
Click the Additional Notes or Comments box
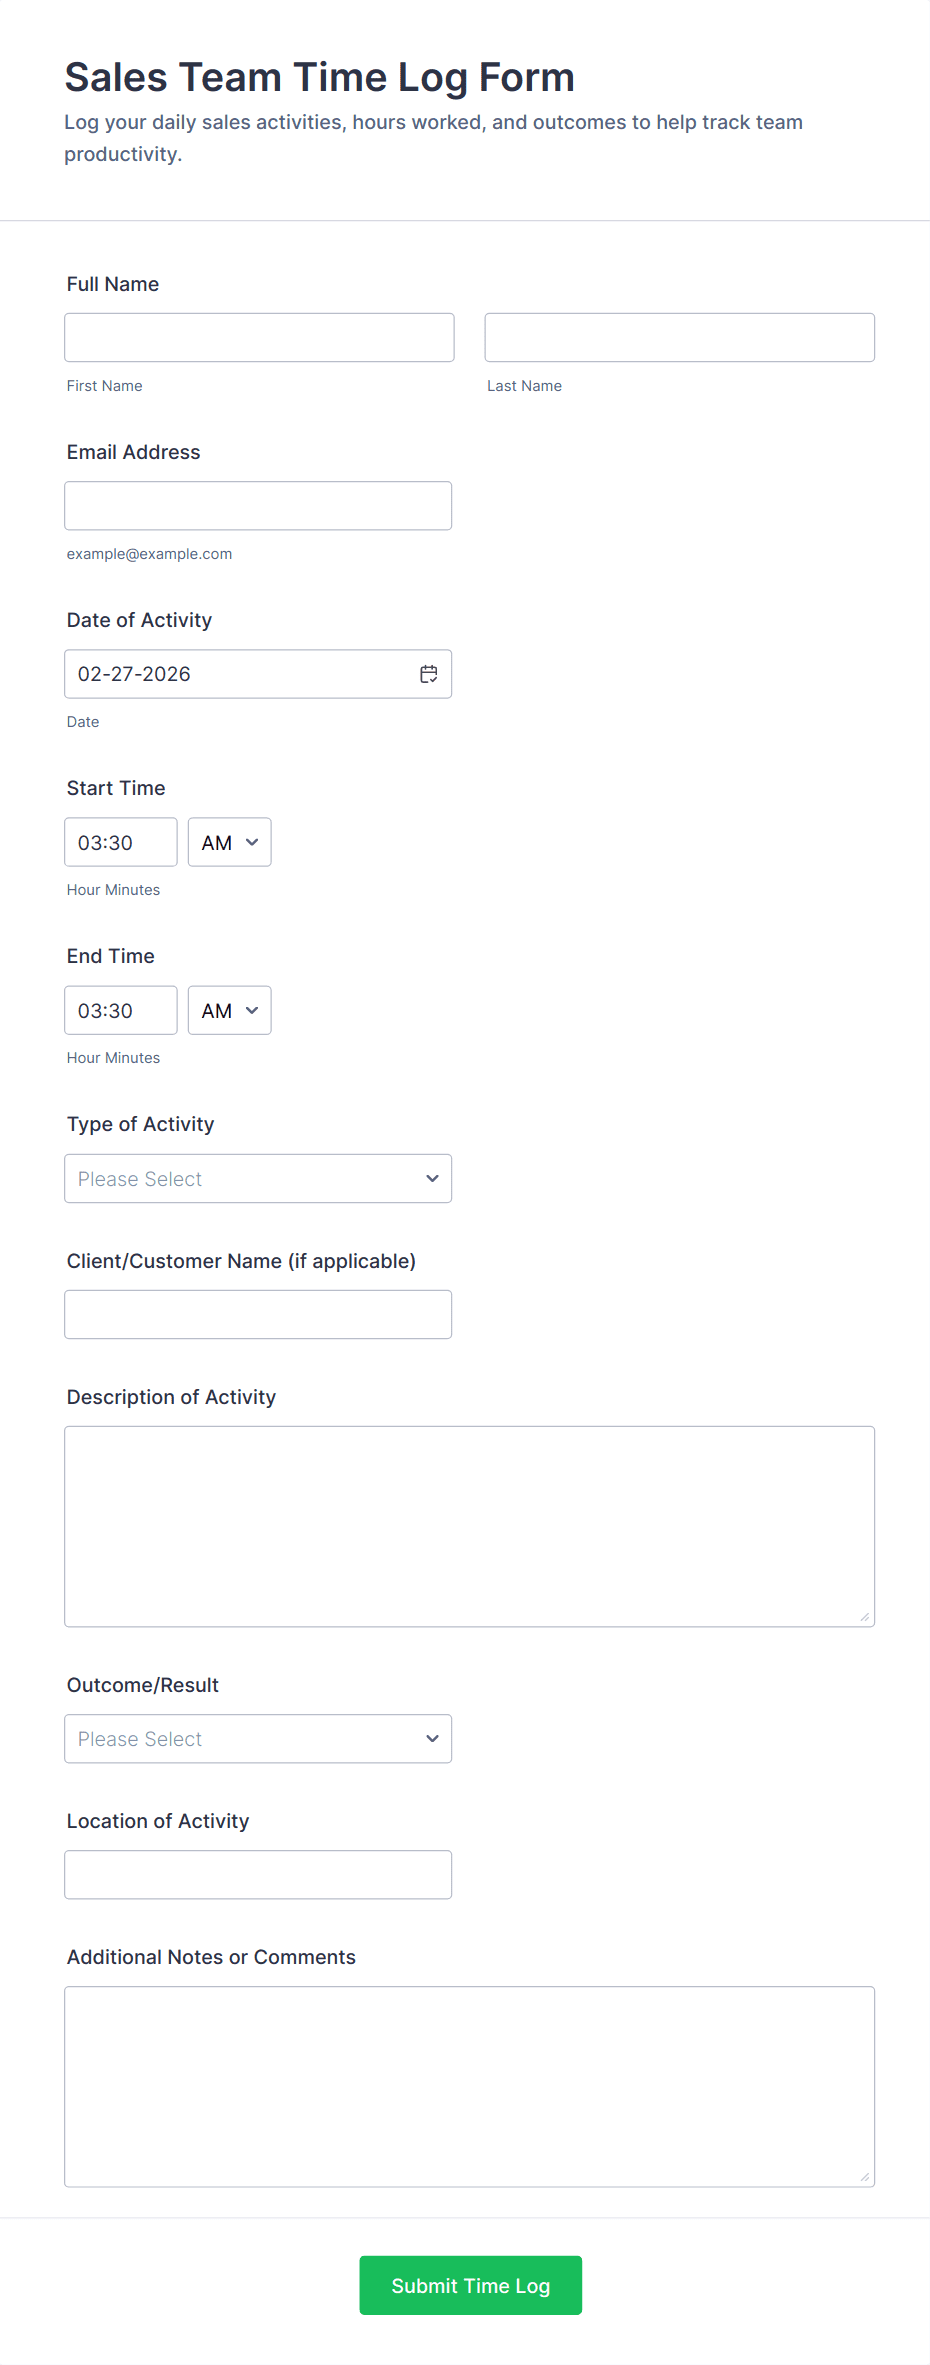(469, 2086)
